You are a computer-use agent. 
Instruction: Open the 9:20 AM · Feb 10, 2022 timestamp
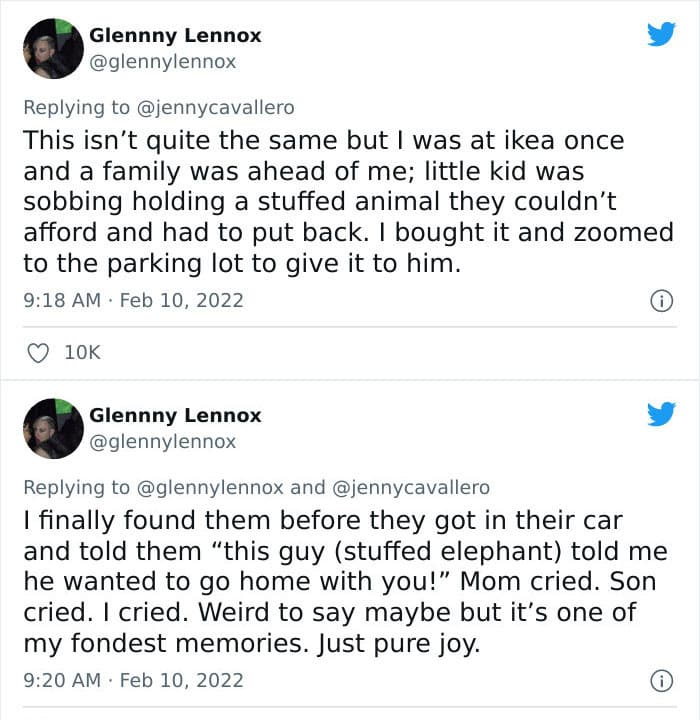click(133, 680)
